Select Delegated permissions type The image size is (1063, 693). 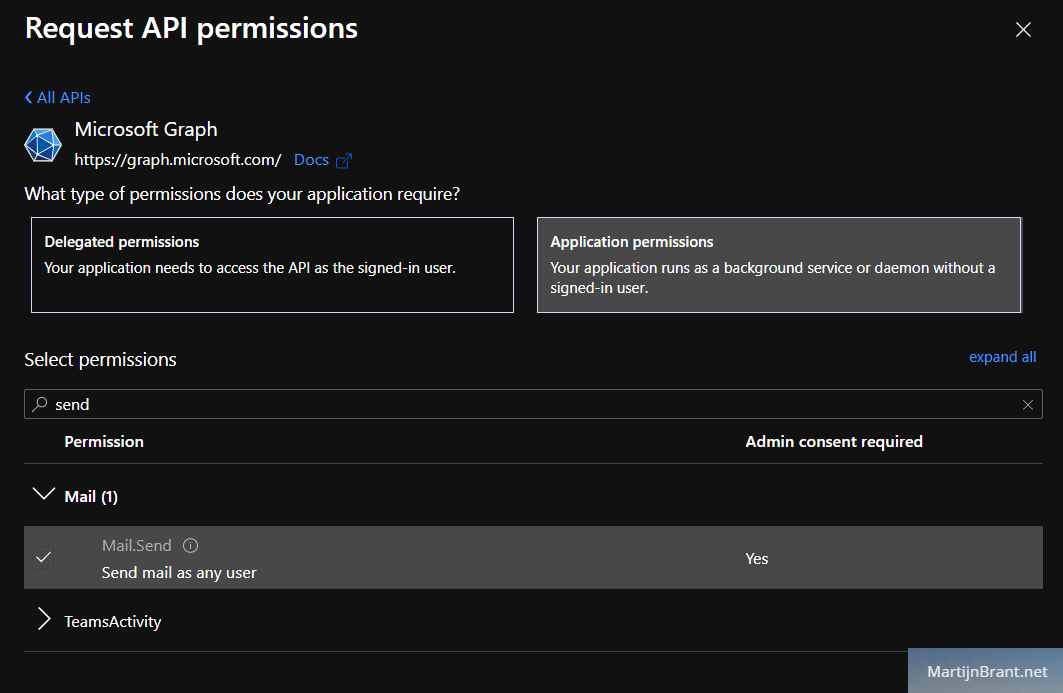pos(273,265)
